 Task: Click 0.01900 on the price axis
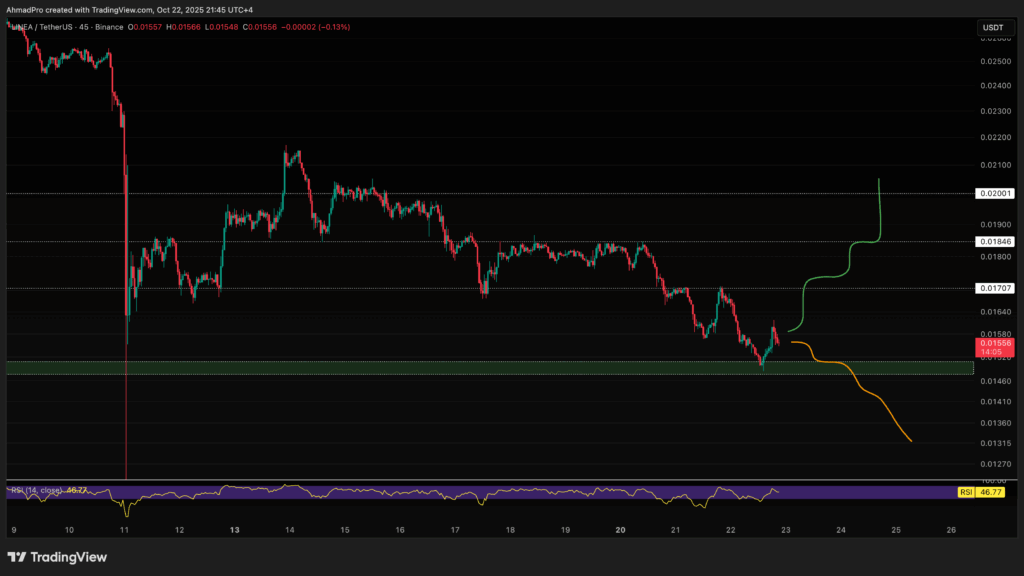pyautogui.click(x=995, y=225)
